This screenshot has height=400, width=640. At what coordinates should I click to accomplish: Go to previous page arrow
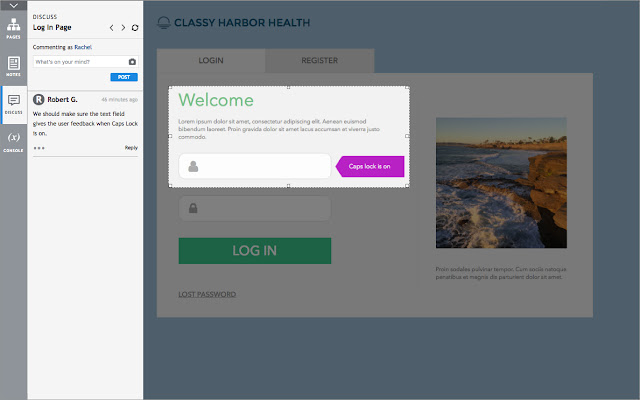click(x=111, y=28)
